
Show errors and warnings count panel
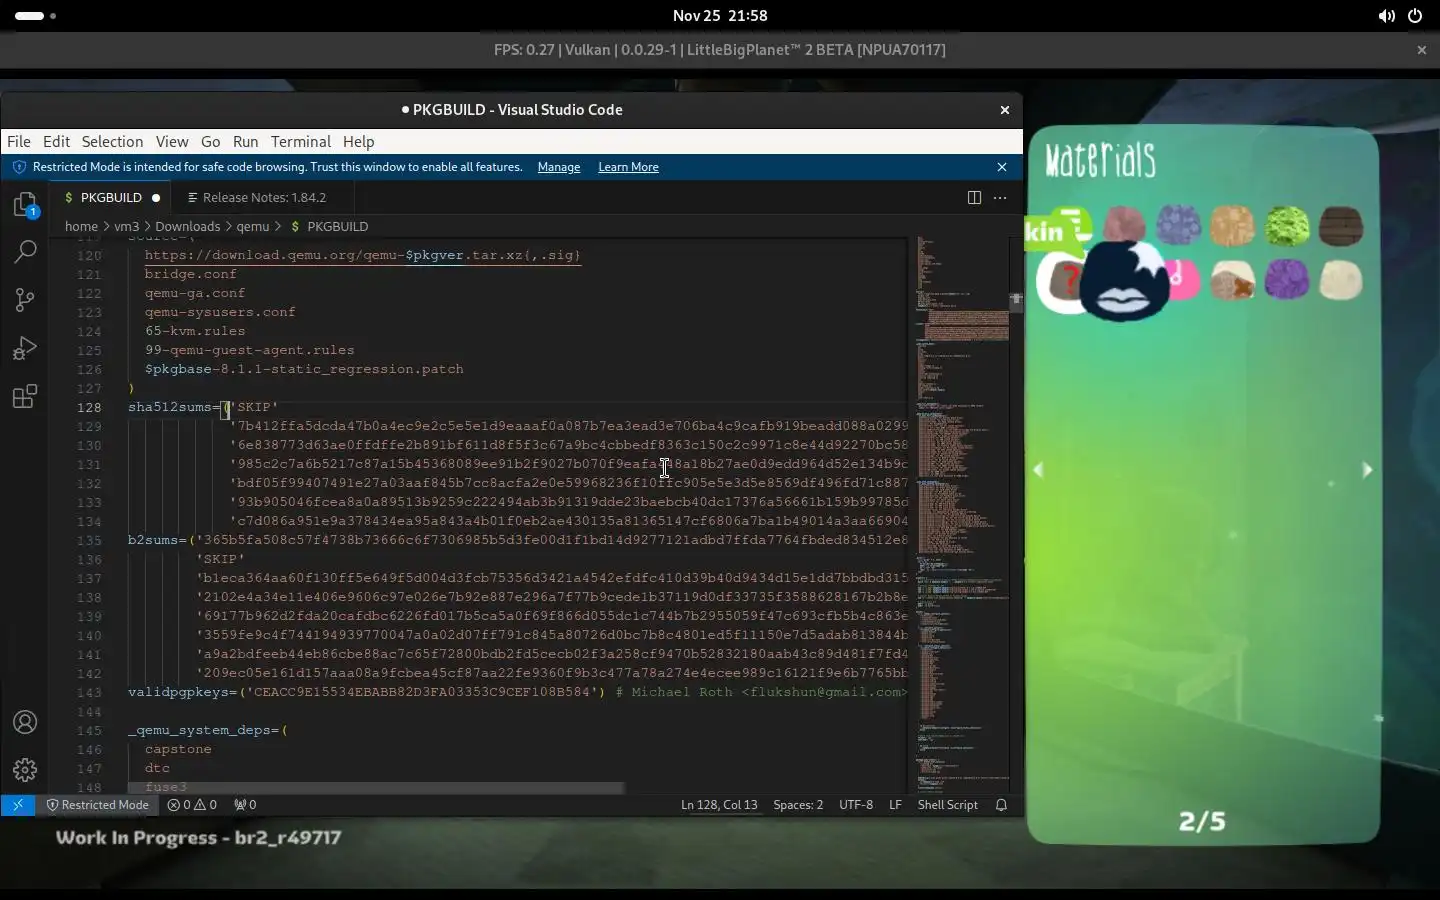point(192,805)
